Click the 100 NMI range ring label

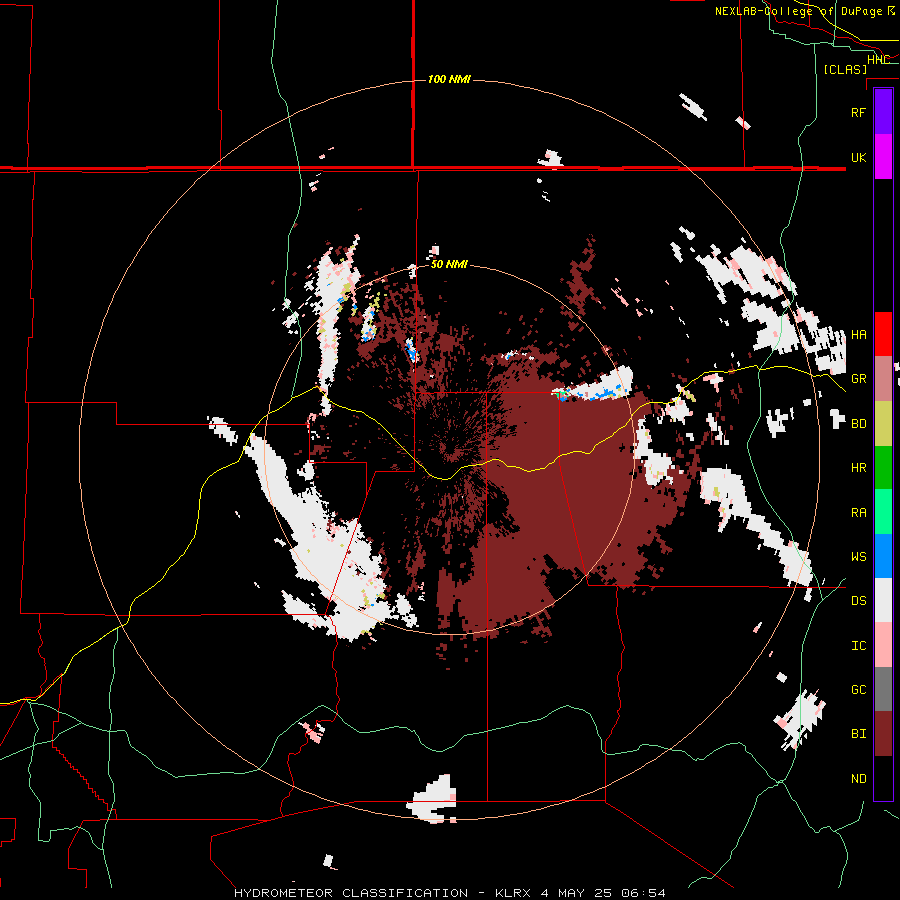point(449,79)
